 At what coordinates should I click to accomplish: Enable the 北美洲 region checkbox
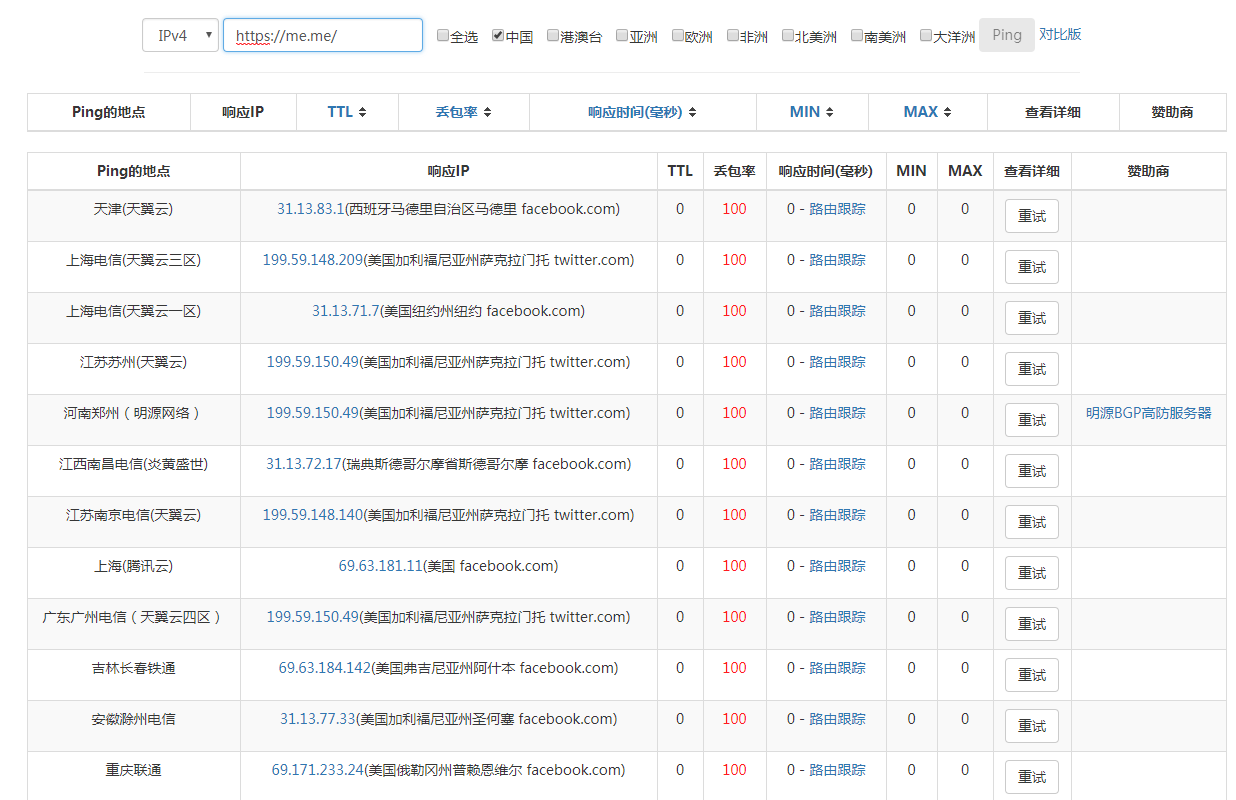787,35
